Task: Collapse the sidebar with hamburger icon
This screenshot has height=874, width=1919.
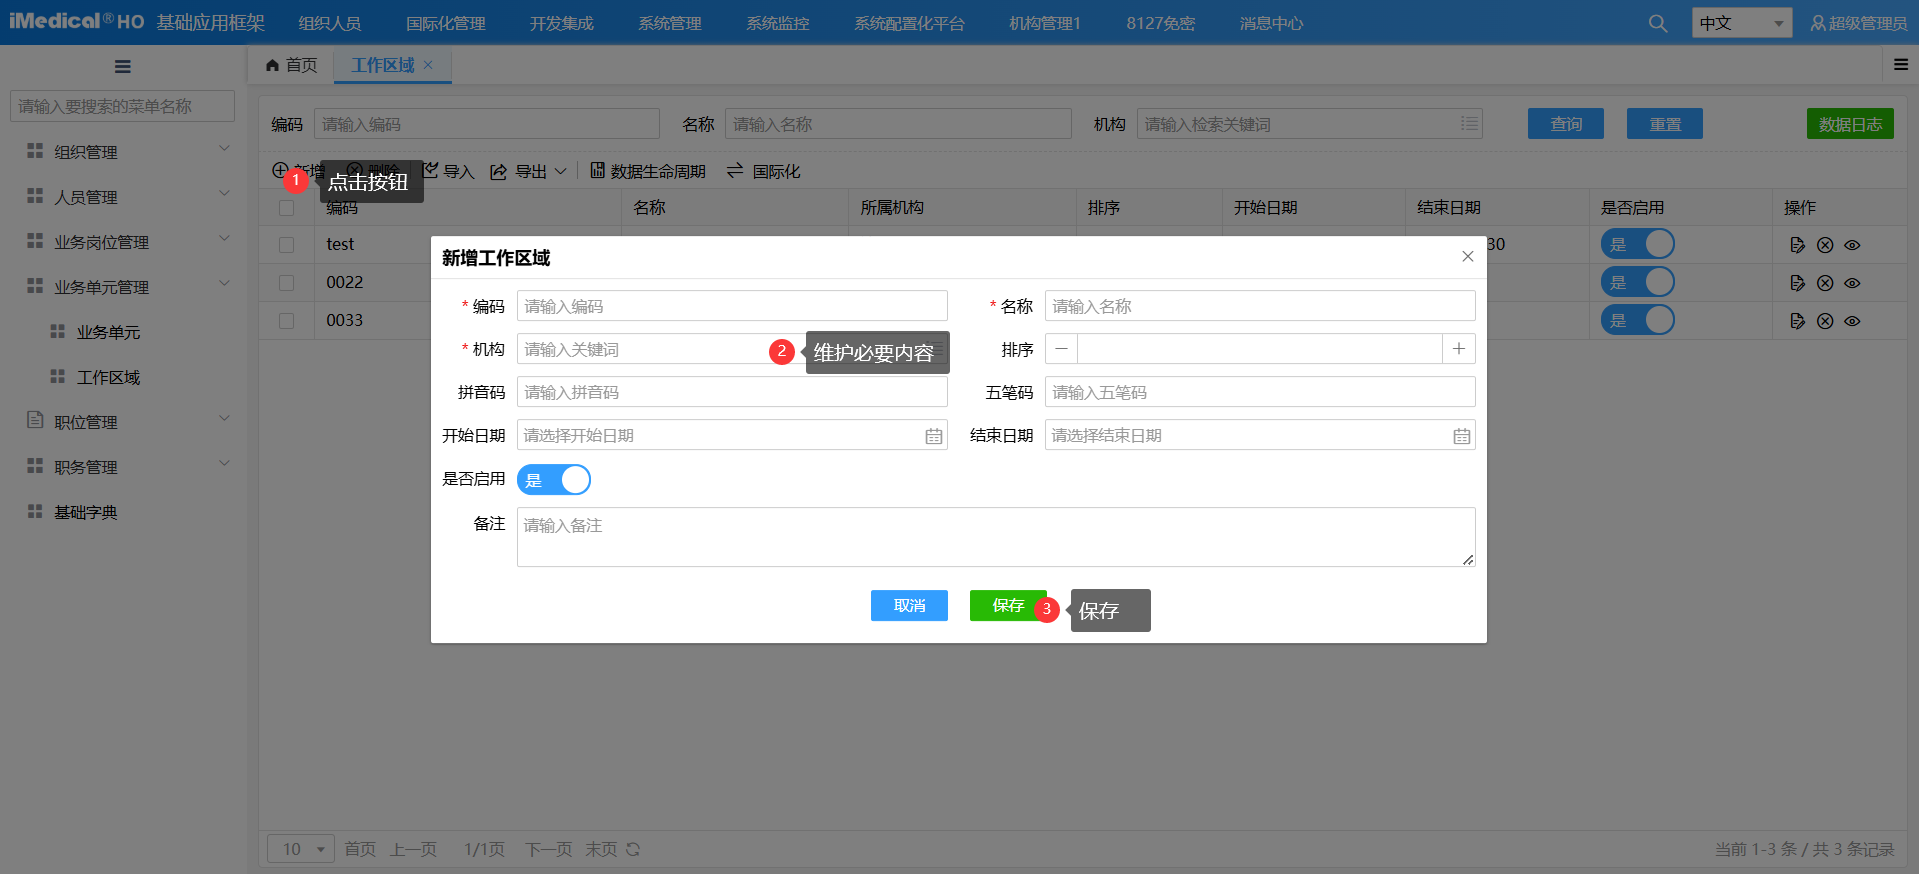Action: (123, 67)
